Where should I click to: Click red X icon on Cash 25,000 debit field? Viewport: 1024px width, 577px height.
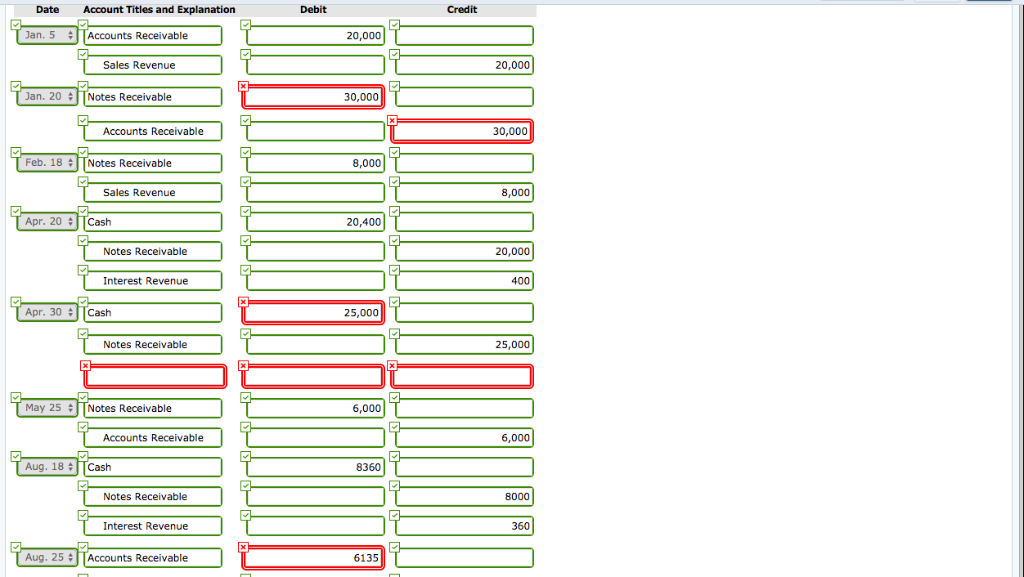pyautogui.click(x=243, y=303)
